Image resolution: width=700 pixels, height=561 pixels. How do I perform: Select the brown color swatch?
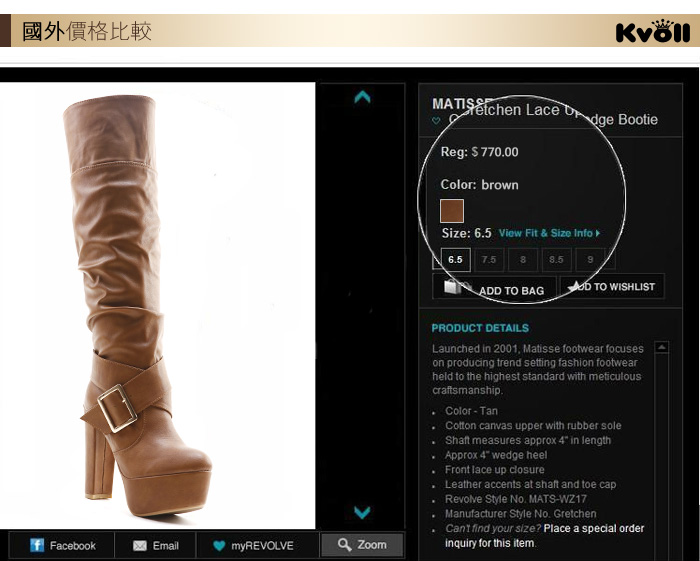[452, 211]
